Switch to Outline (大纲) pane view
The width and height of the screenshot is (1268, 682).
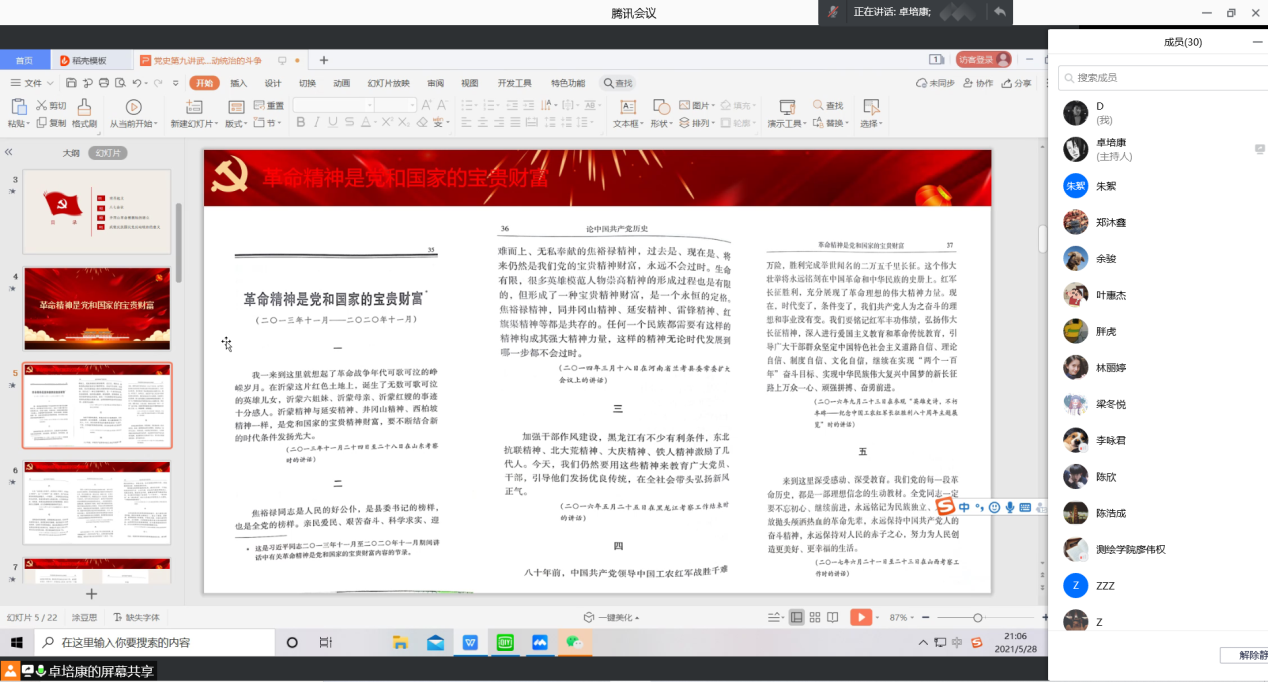(71, 153)
